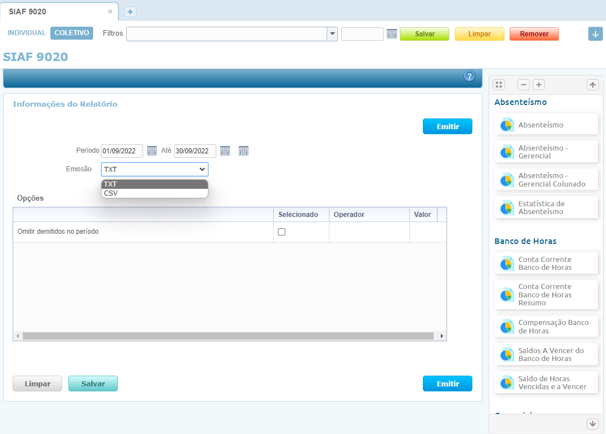Open calendar picker for start date
The width and height of the screenshot is (606, 434).
coord(152,151)
